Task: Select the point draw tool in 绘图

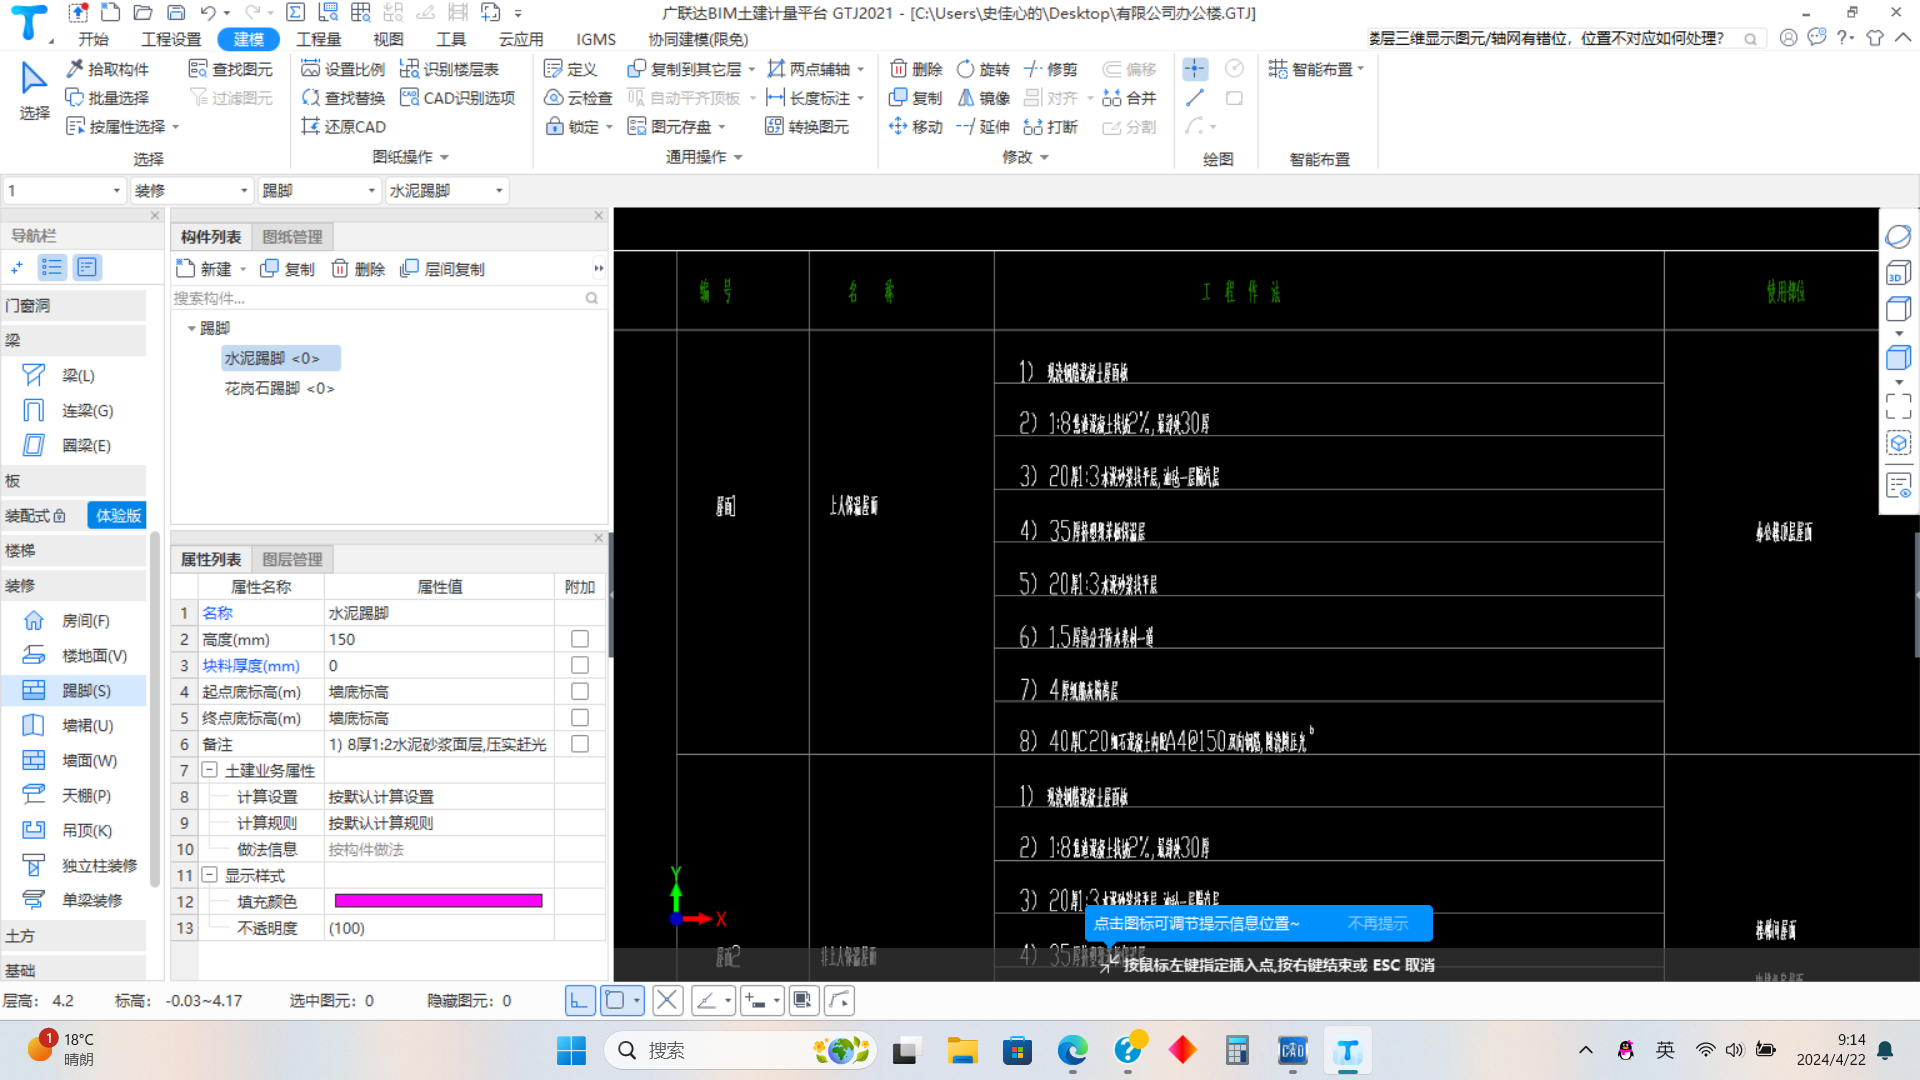Action: coord(1195,69)
